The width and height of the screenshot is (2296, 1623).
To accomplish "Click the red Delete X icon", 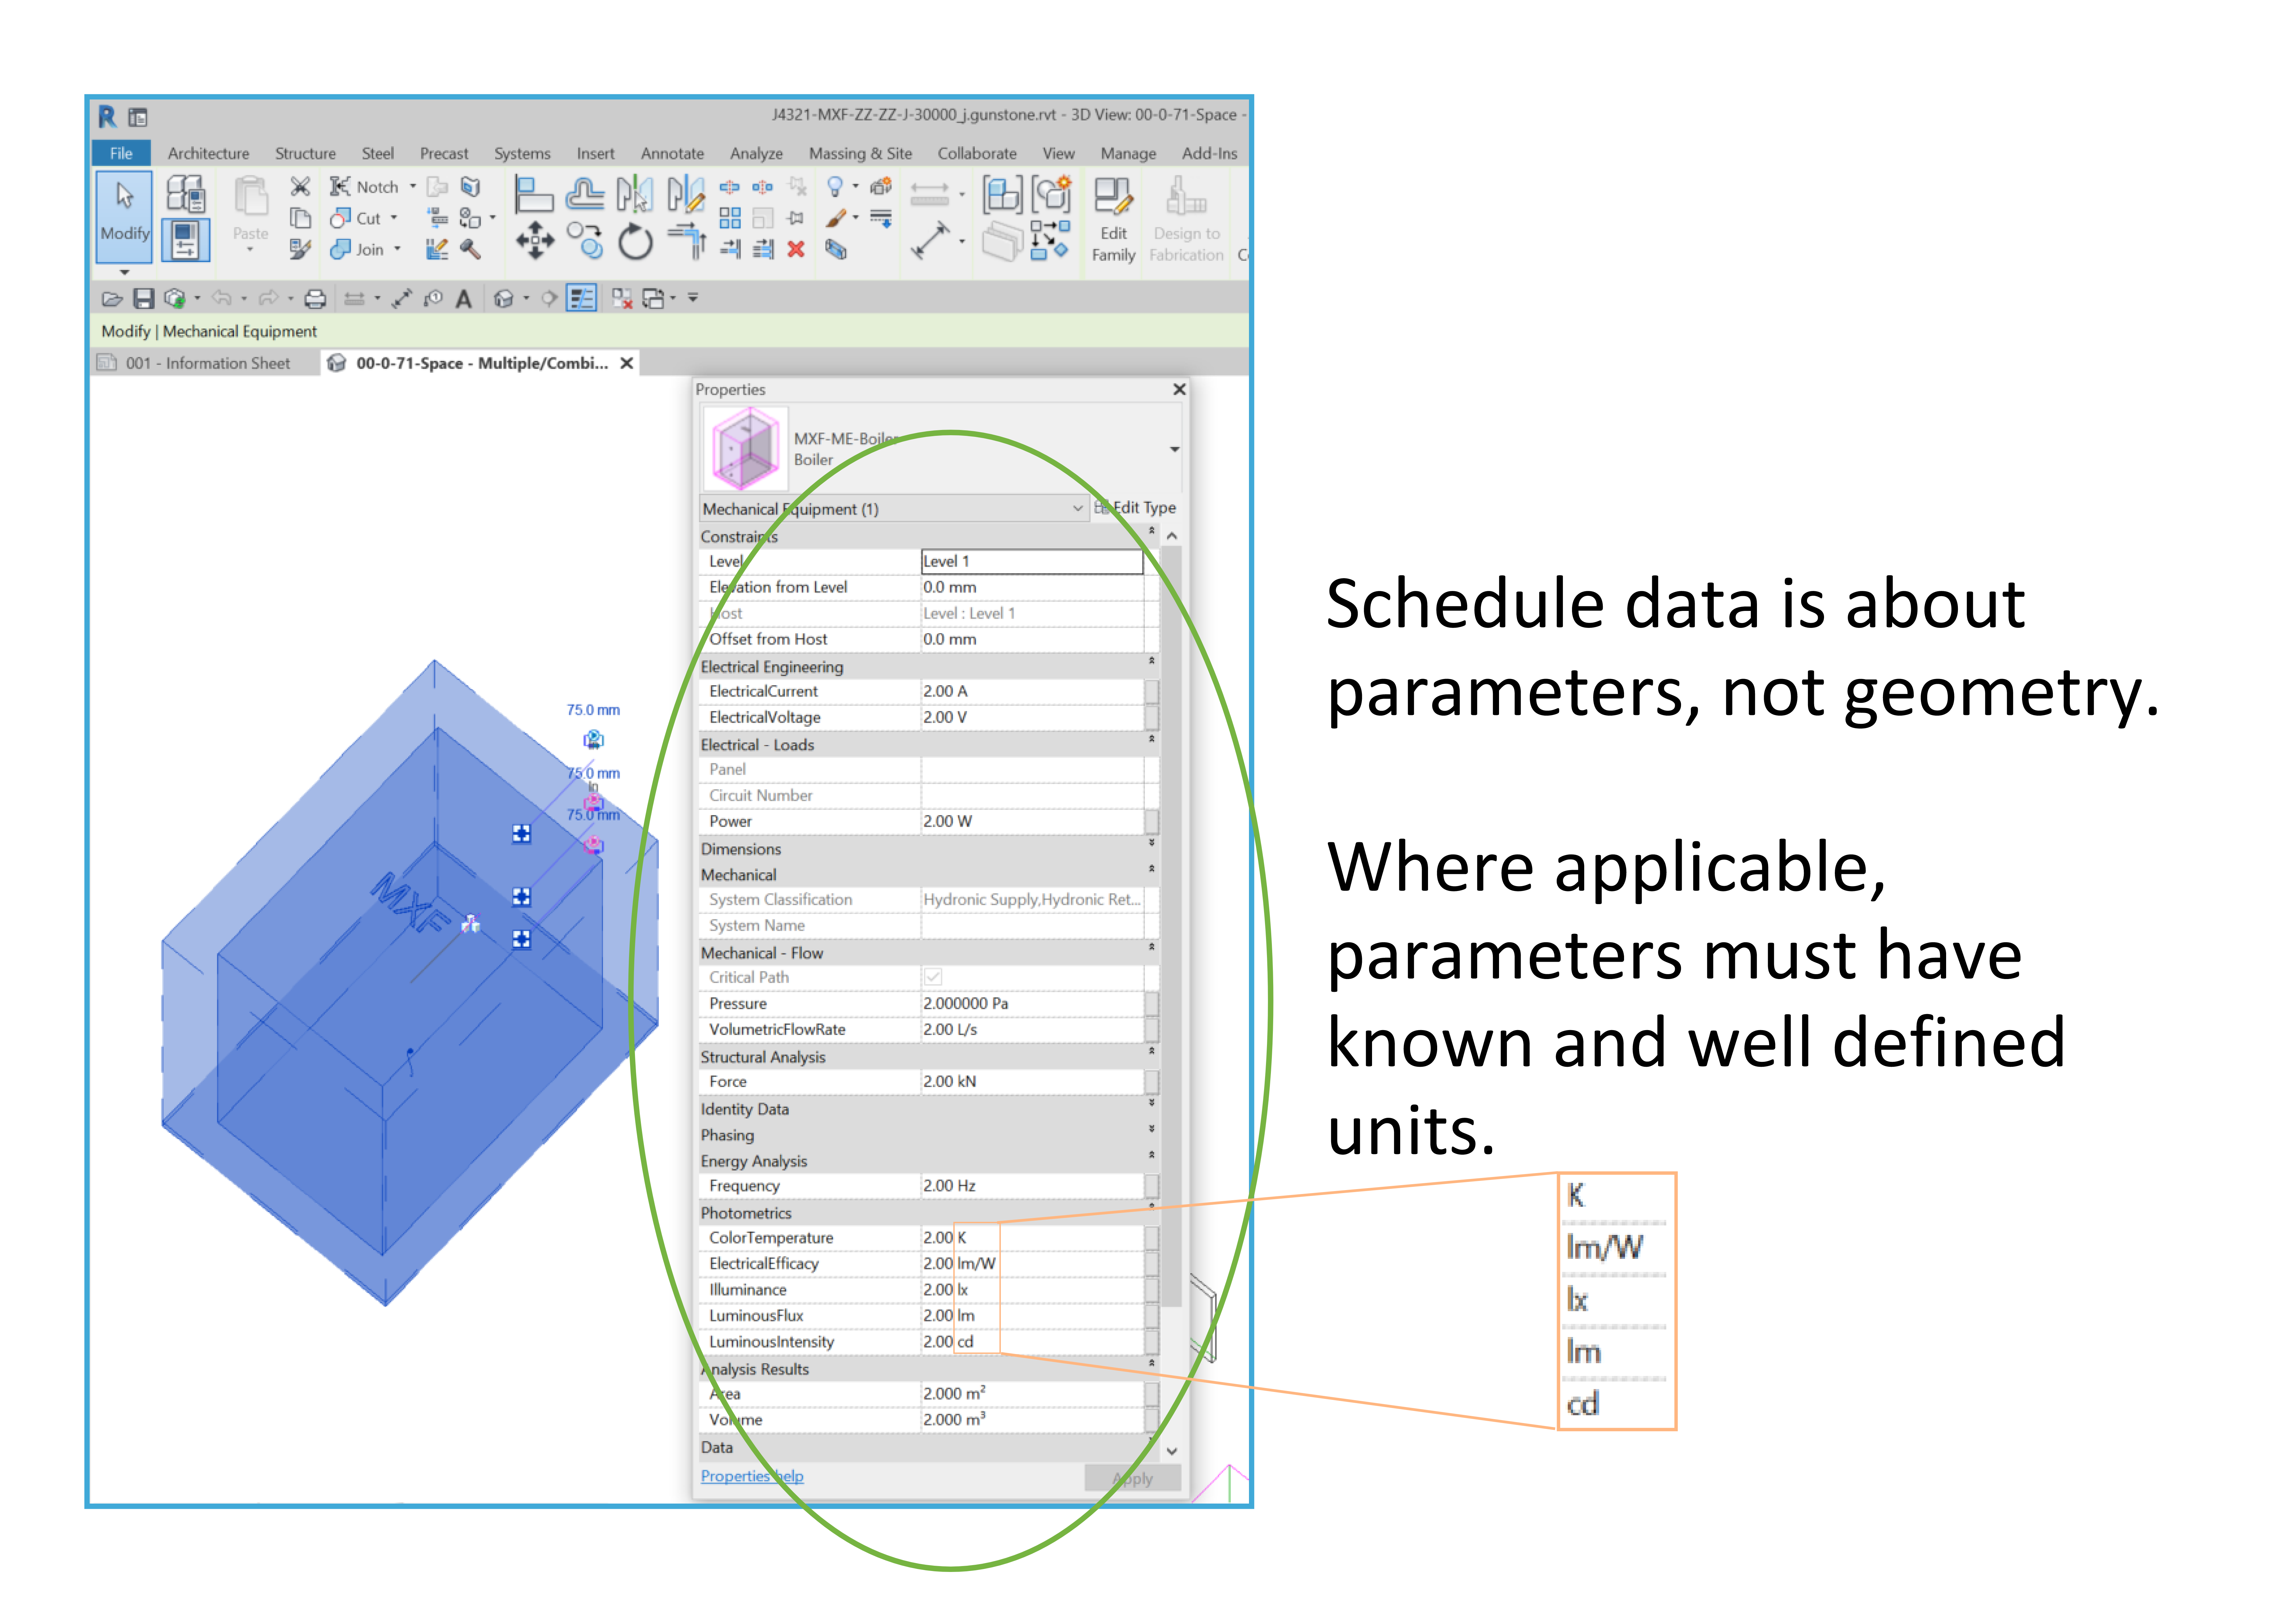I will (796, 249).
